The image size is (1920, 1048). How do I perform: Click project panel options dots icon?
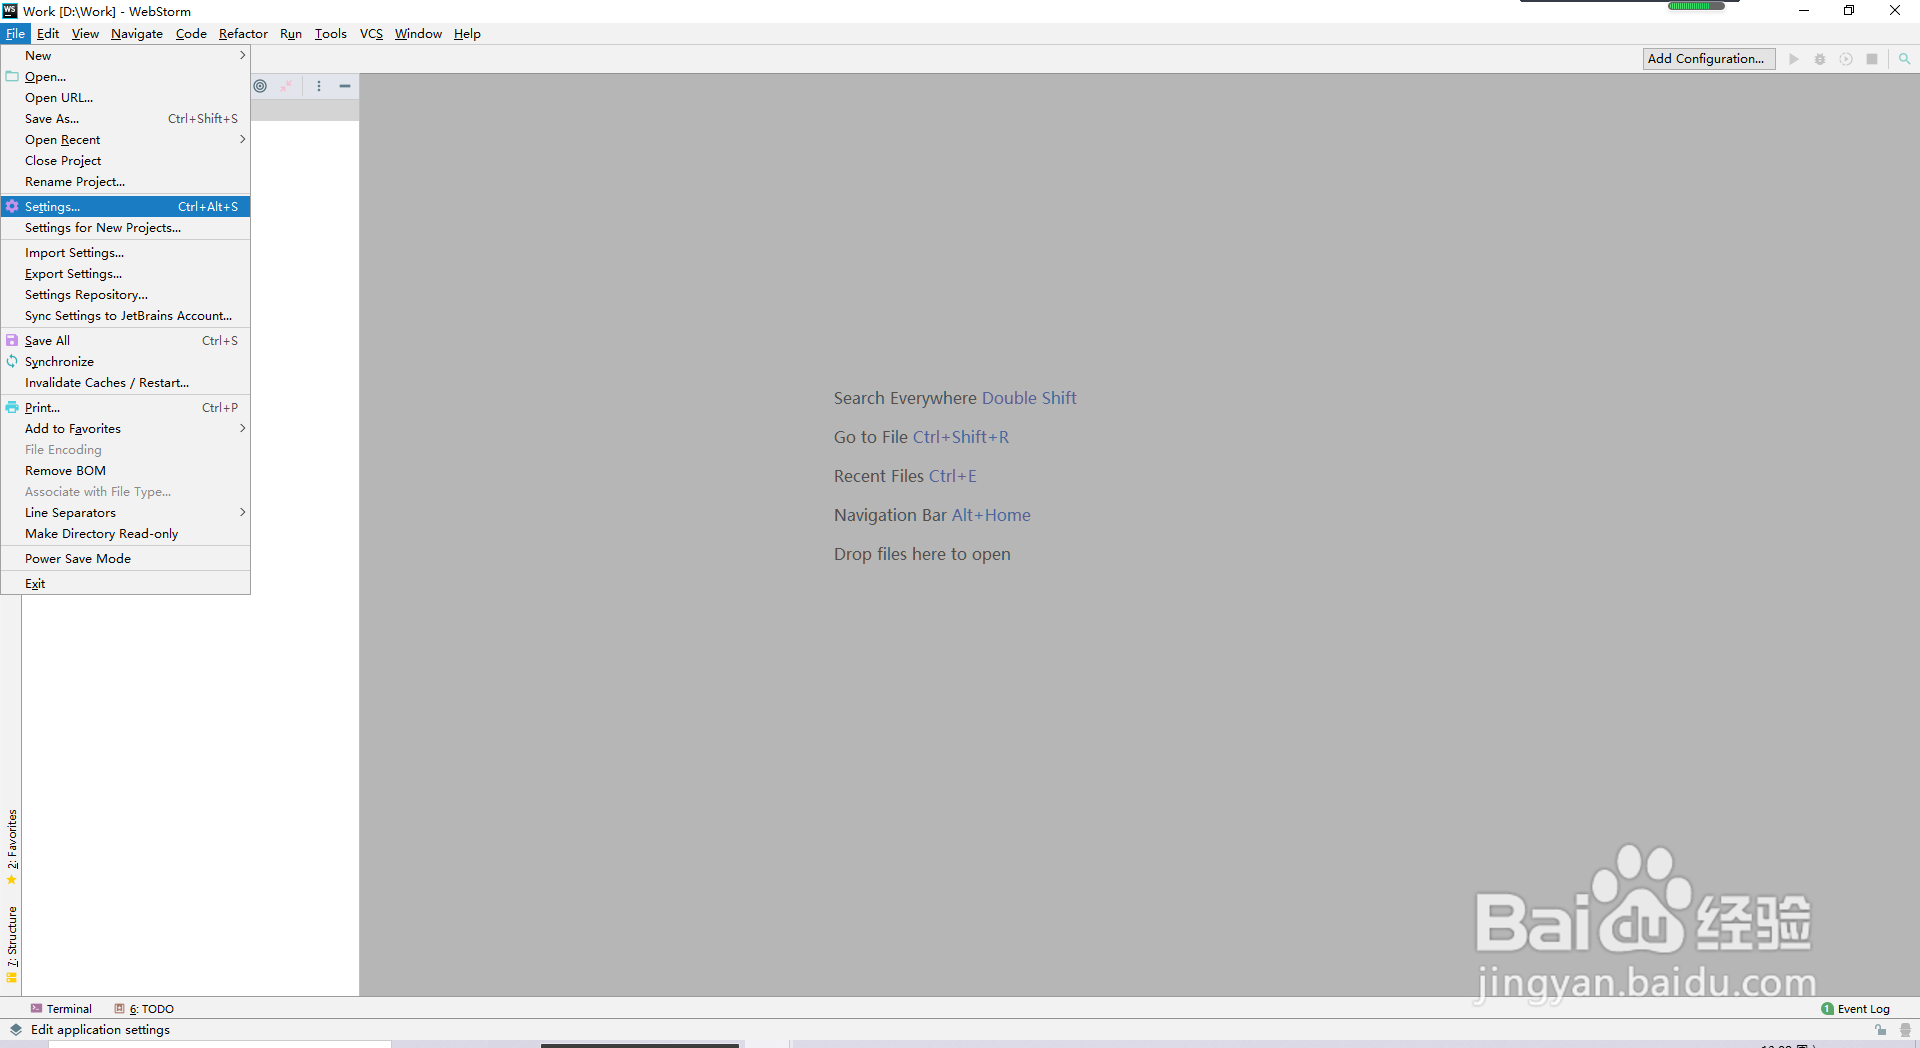point(319,86)
